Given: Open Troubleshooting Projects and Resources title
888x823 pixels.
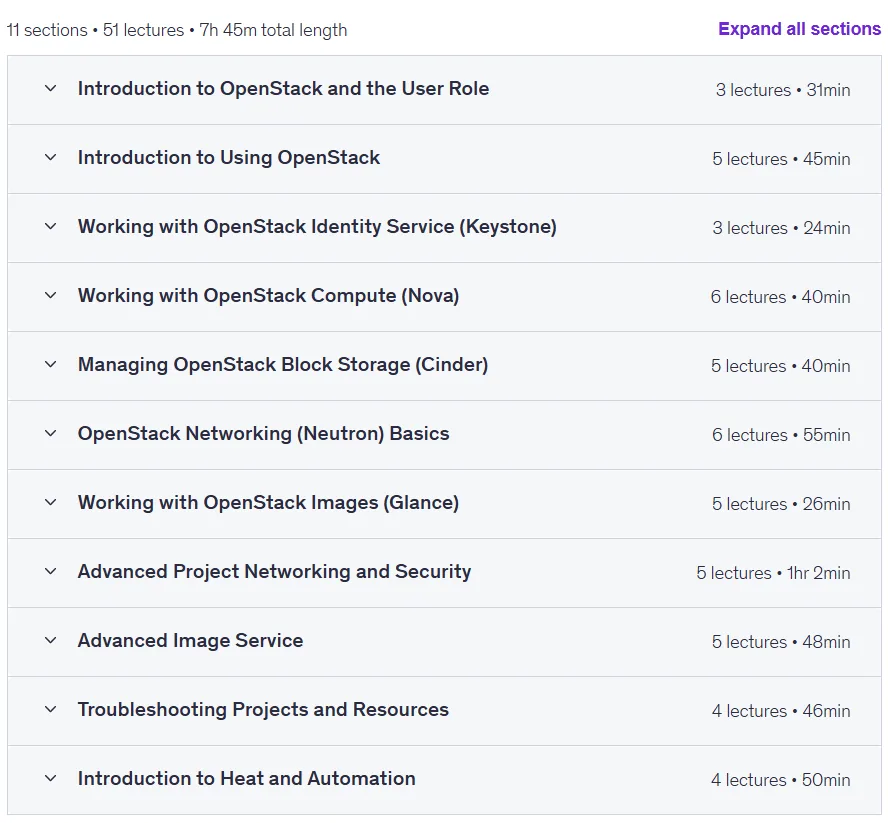Looking at the screenshot, I should click(x=263, y=709).
